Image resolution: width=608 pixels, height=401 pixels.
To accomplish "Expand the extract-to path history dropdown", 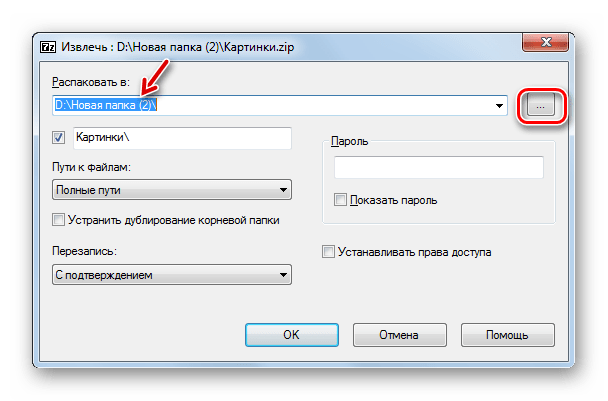I will [499, 105].
